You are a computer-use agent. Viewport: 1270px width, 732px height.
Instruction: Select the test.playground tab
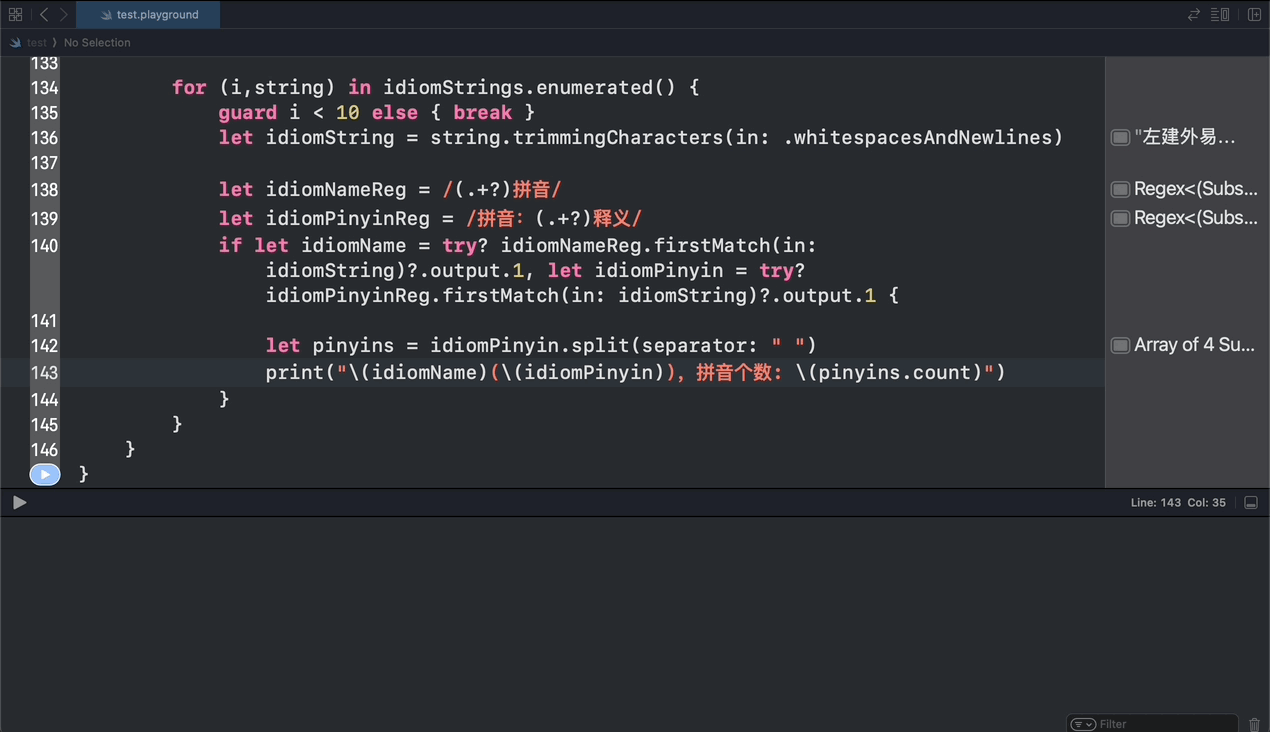(148, 15)
